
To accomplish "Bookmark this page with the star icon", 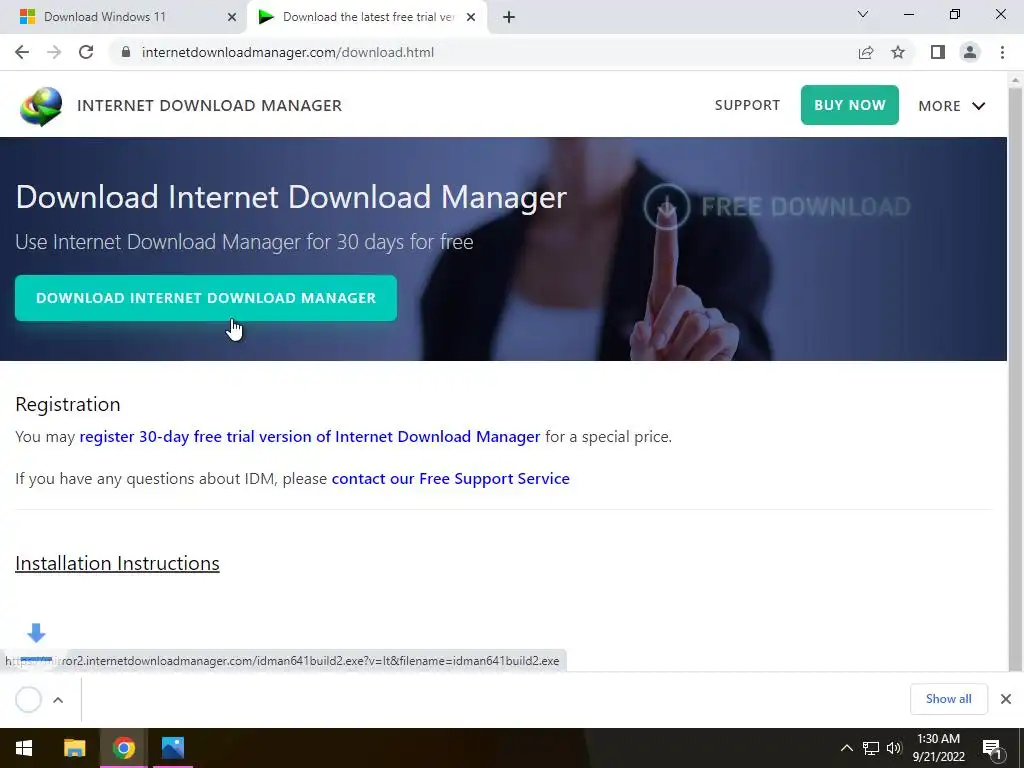I will (898, 52).
